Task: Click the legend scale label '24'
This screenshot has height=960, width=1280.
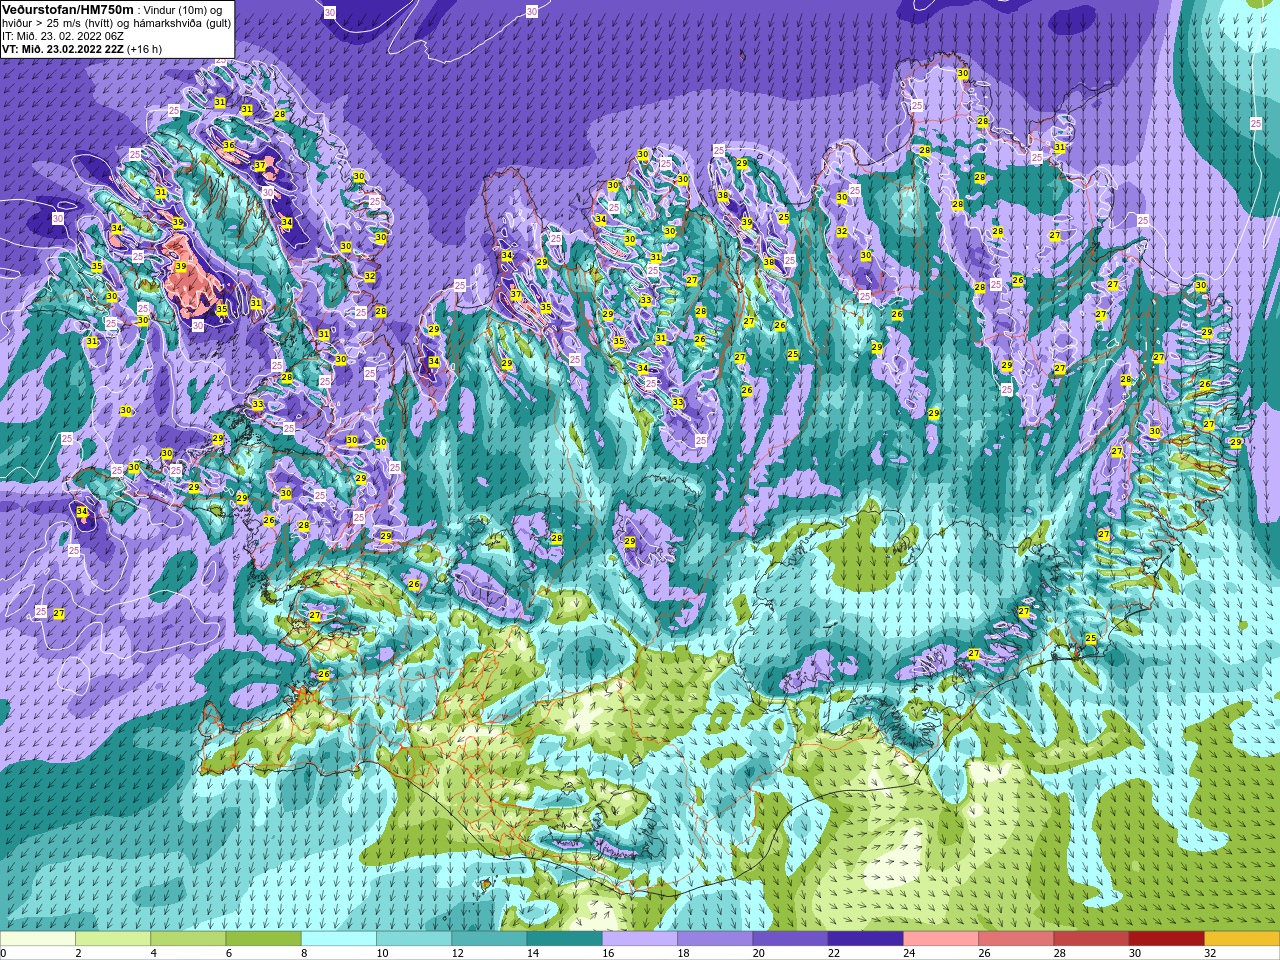Action: [x=909, y=953]
